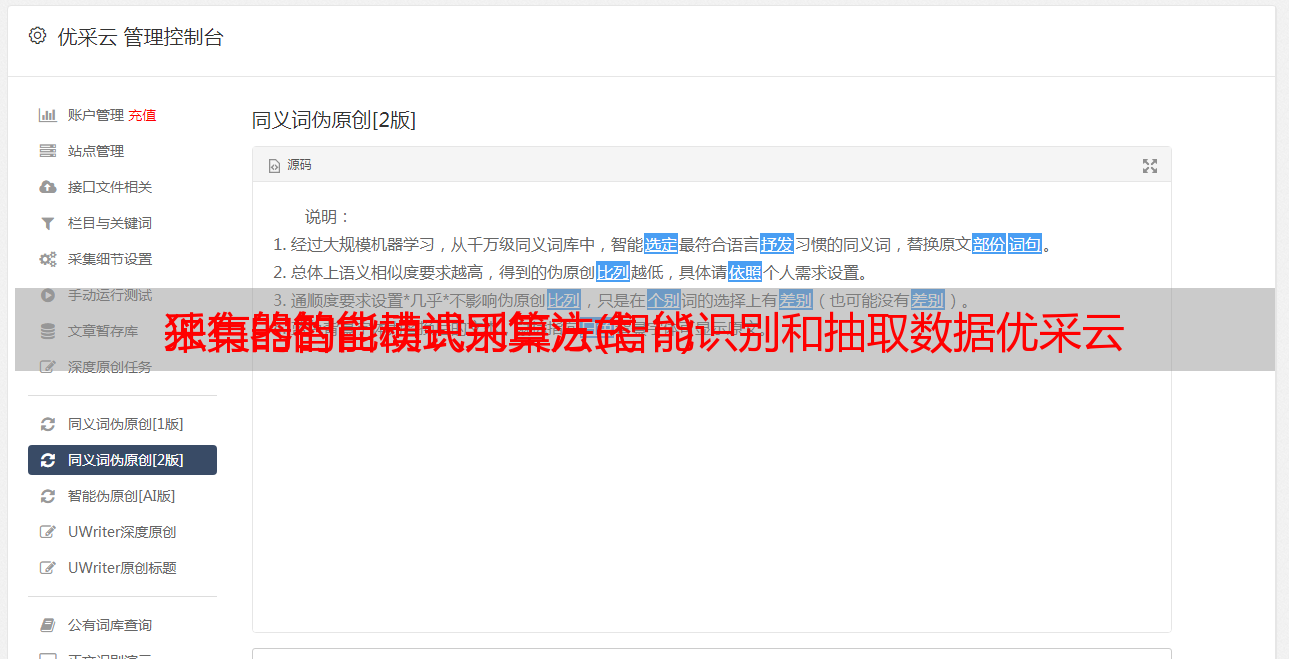Open 账户管理 bar chart icon

point(47,115)
